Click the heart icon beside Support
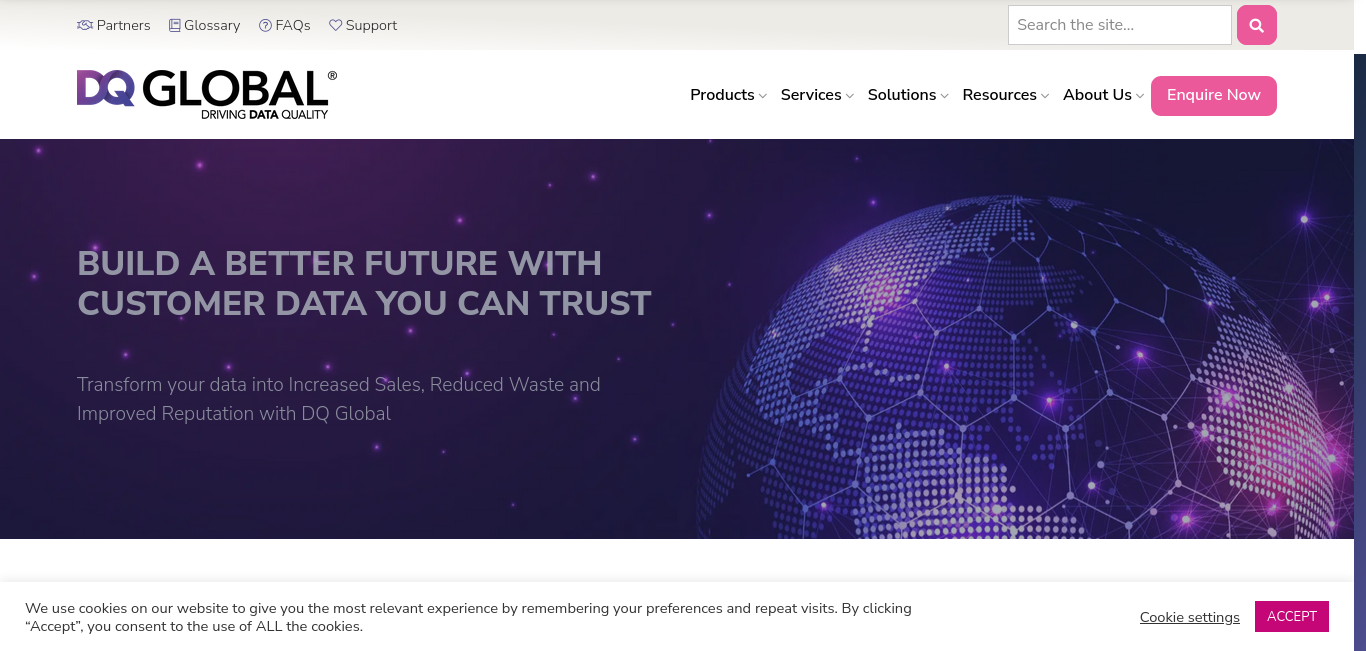Screen dimensions: 1366x651 (x=335, y=25)
